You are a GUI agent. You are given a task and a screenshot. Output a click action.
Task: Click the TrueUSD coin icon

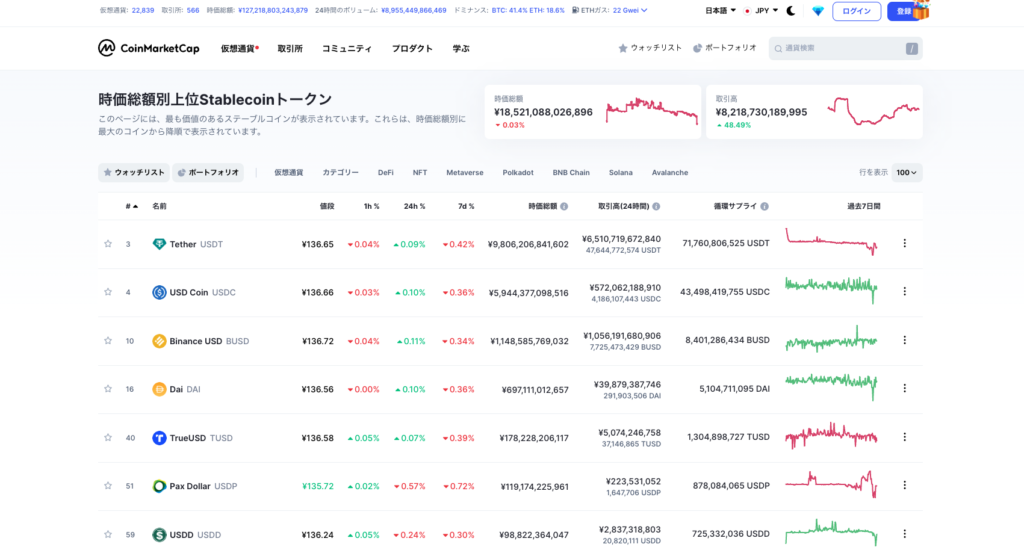[159, 438]
